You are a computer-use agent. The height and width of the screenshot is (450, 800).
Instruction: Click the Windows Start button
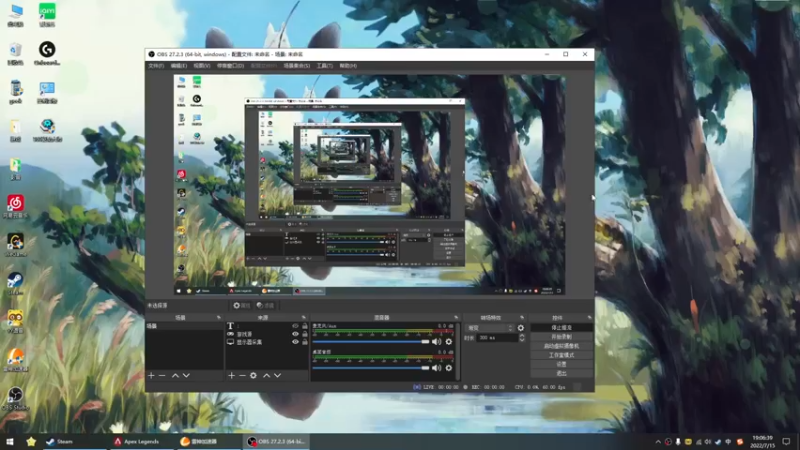pos(10,441)
